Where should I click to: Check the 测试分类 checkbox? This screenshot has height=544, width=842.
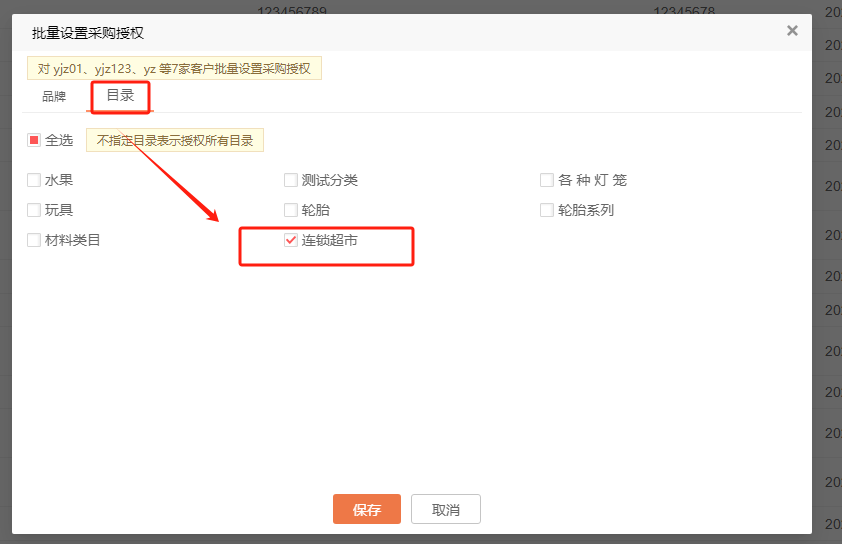click(x=291, y=180)
